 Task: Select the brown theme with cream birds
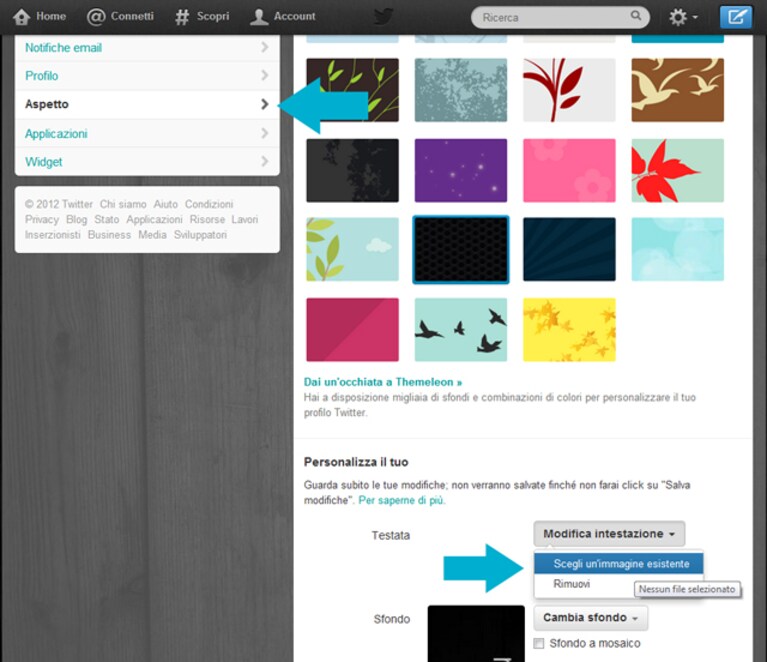[677, 90]
